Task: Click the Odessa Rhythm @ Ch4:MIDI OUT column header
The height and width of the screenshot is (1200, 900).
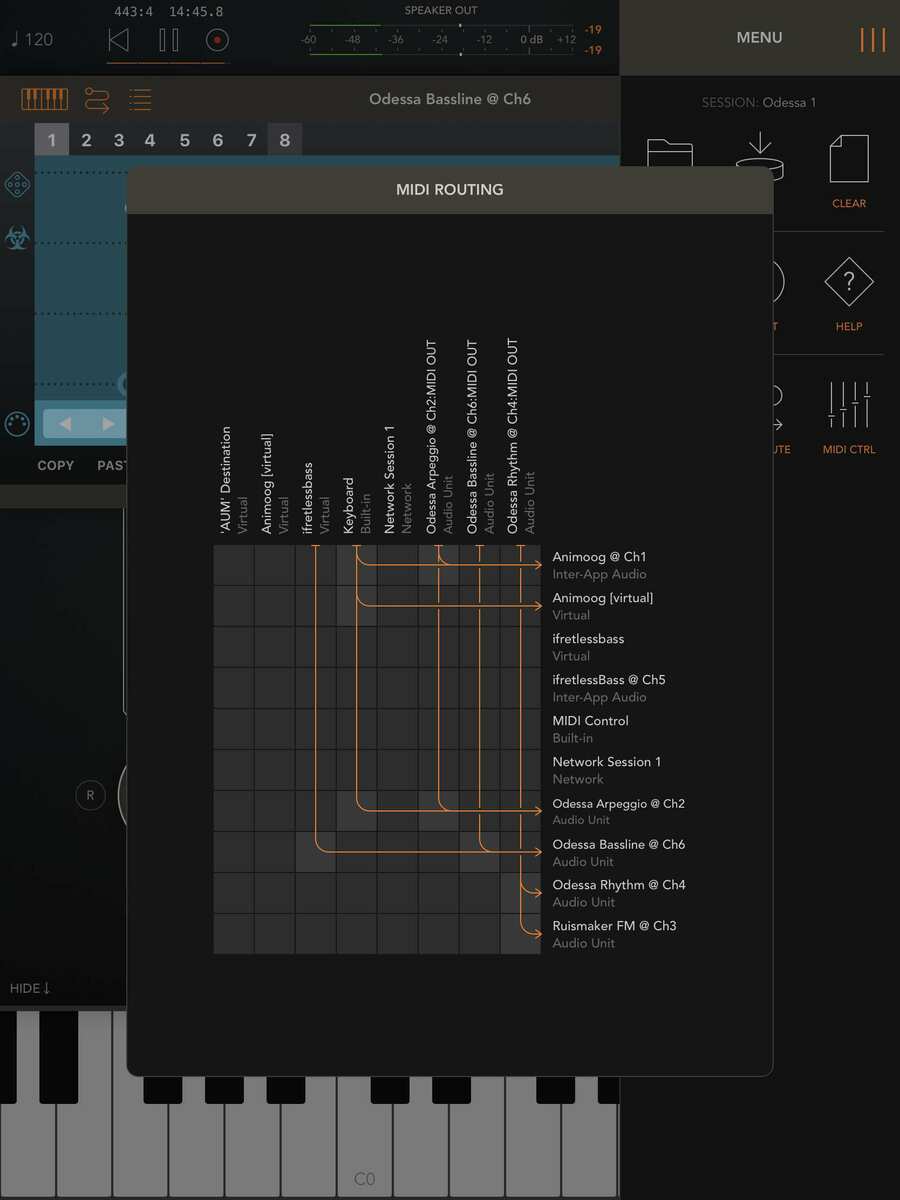Action: 520,437
